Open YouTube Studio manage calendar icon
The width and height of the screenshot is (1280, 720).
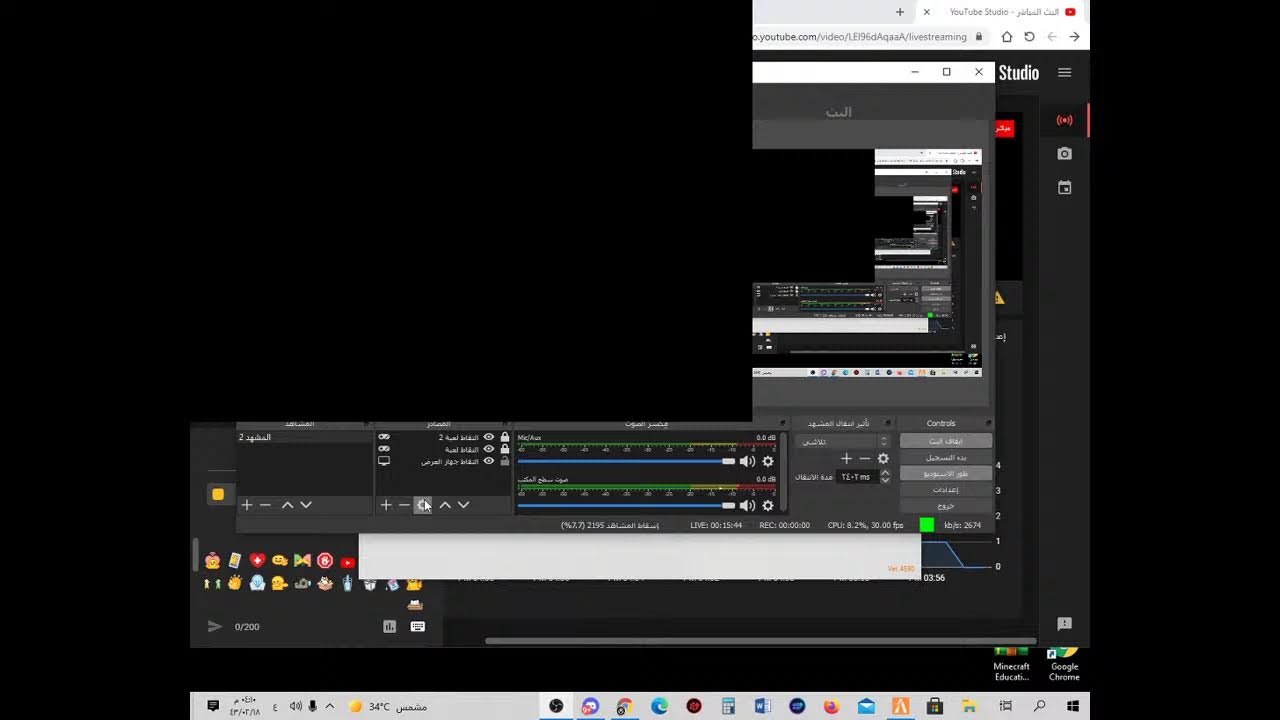(x=1064, y=187)
